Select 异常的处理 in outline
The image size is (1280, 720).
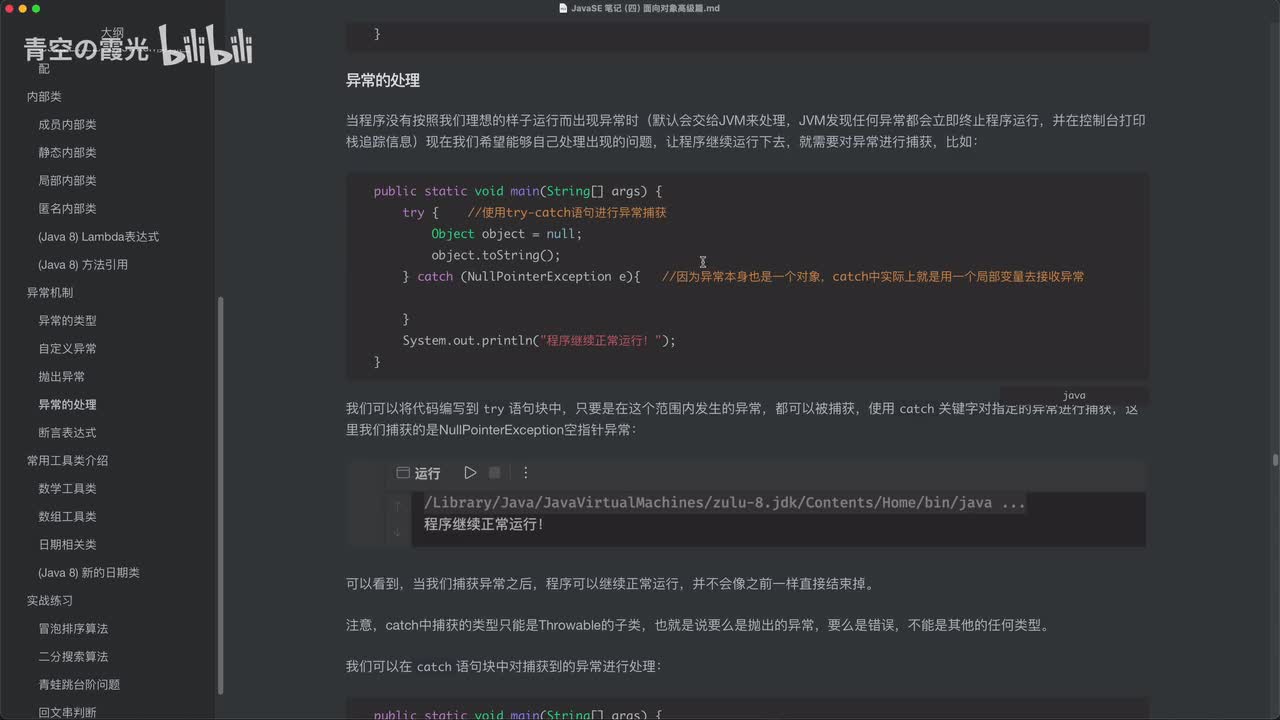(x=67, y=405)
